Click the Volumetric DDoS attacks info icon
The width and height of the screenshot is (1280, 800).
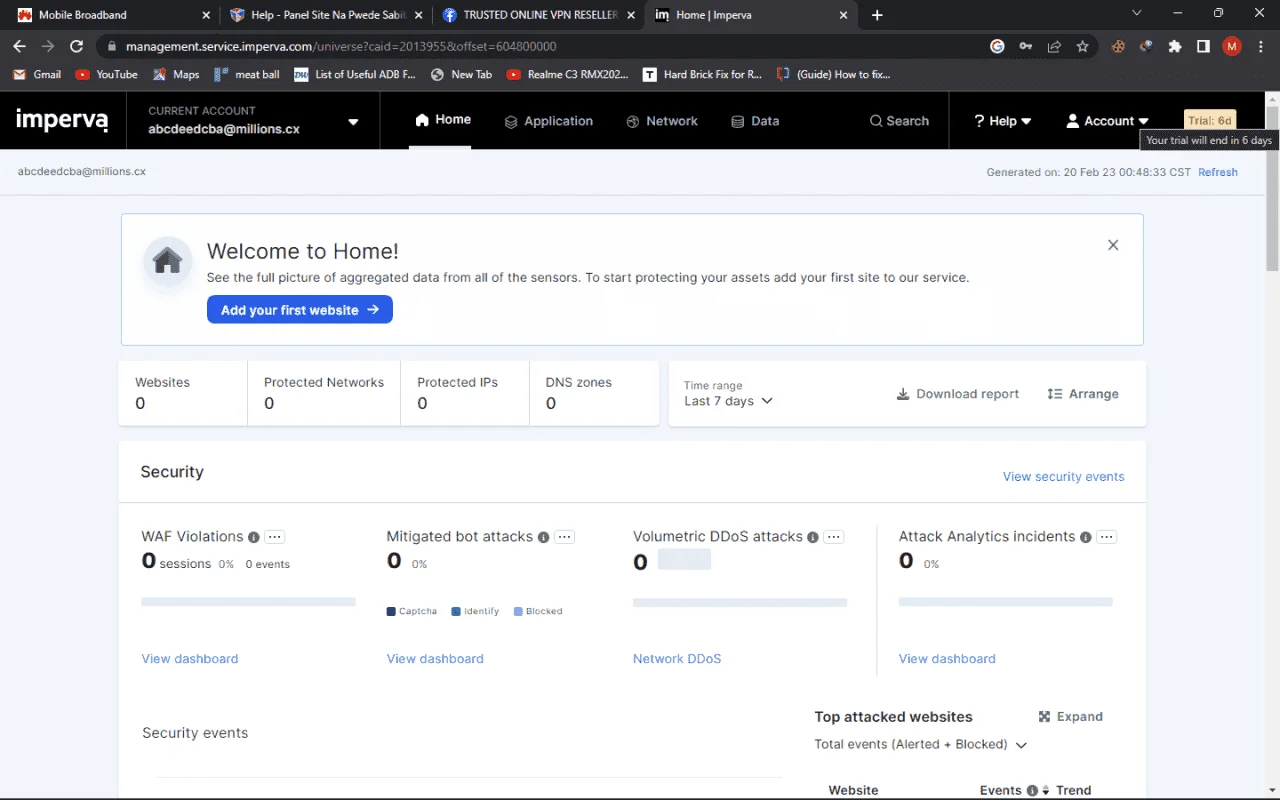click(x=813, y=537)
